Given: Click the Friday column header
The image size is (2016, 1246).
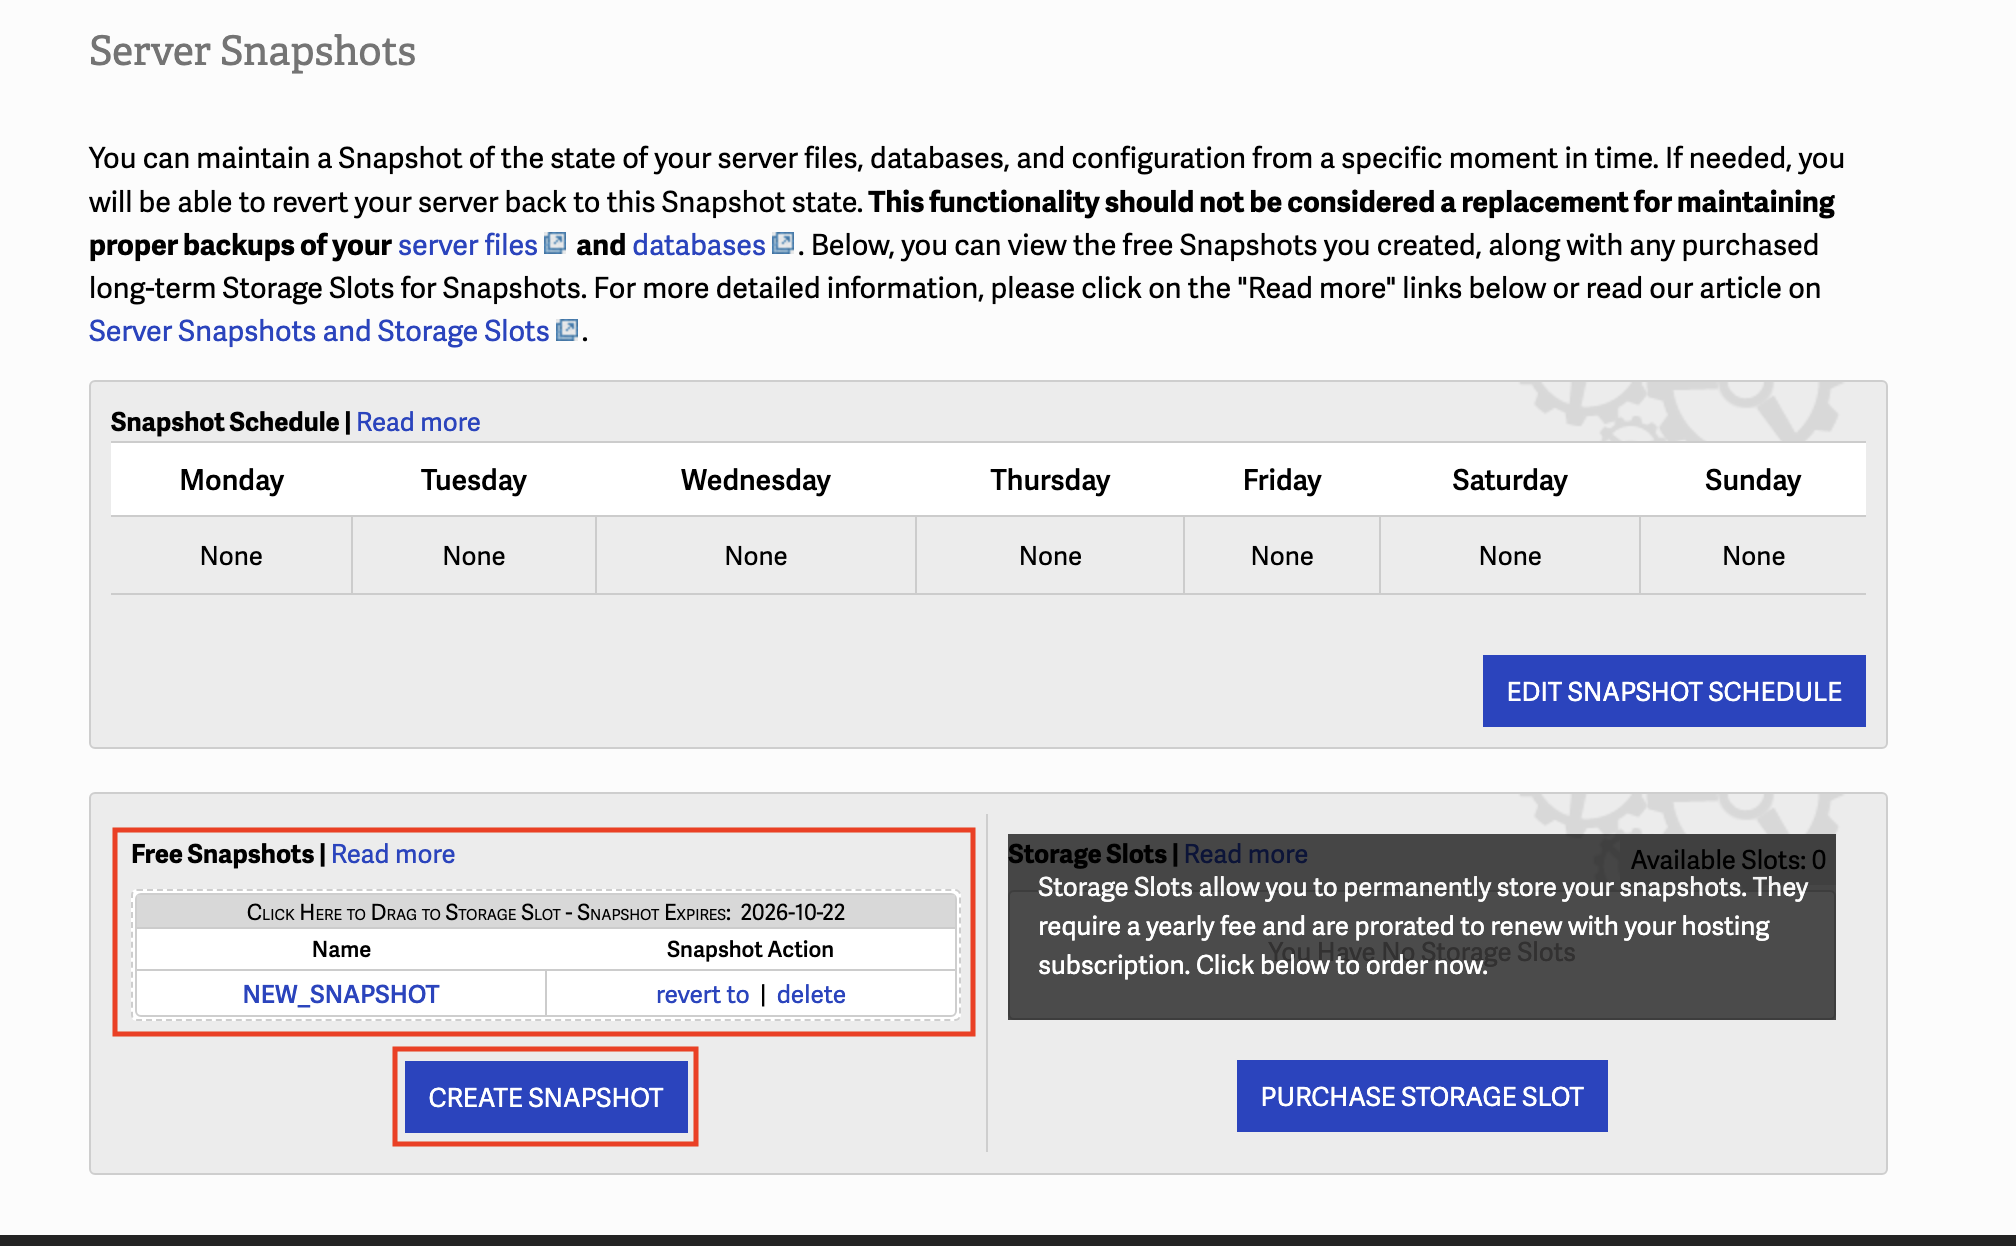Looking at the screenshot, I should 1282,480.
